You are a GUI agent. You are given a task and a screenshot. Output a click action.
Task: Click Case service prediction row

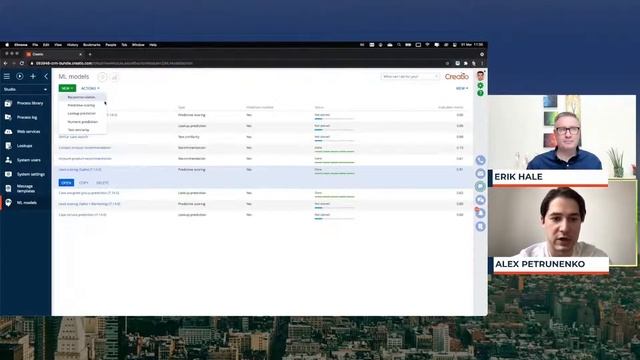pos(261,215)
